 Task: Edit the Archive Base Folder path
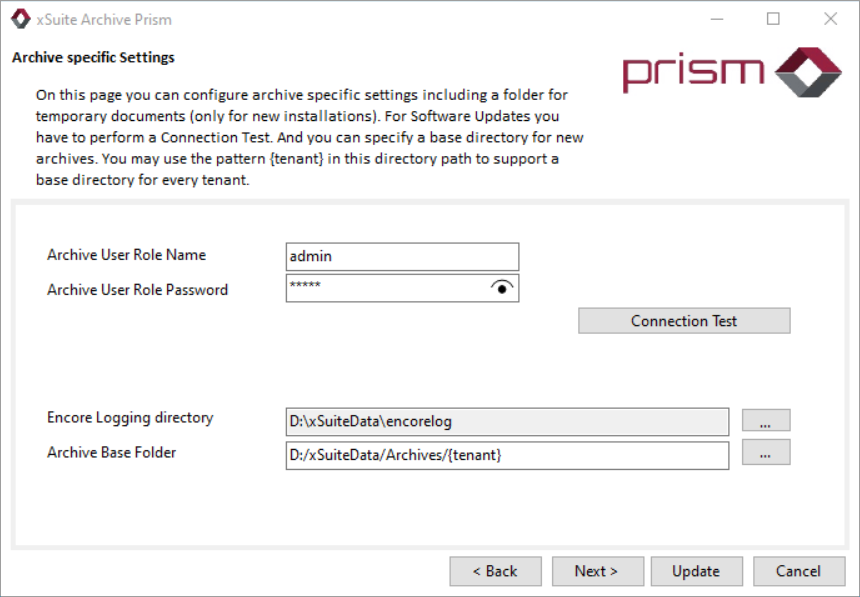pos(507,455)
